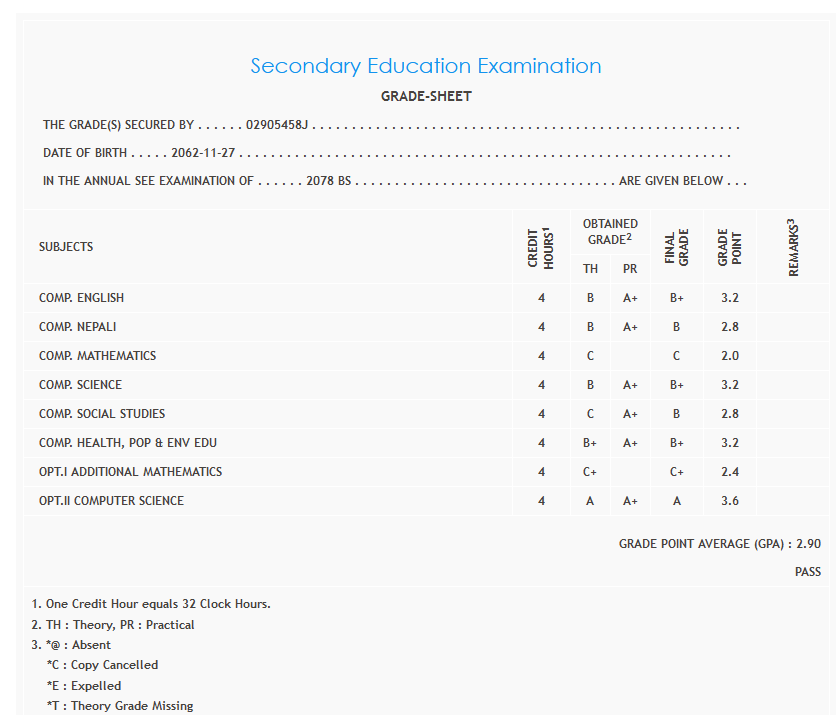Image resolution: width=836 pixels, height=715 pixels.
Task: Click the COMP. MATHEMATICS grade point 2.0
Action: coord(730,356)
